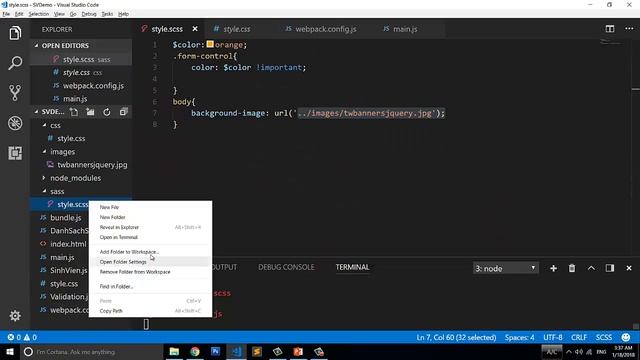
Task: Open Windows Start menu
Action: pyautogui.click(x=10, y=351)
